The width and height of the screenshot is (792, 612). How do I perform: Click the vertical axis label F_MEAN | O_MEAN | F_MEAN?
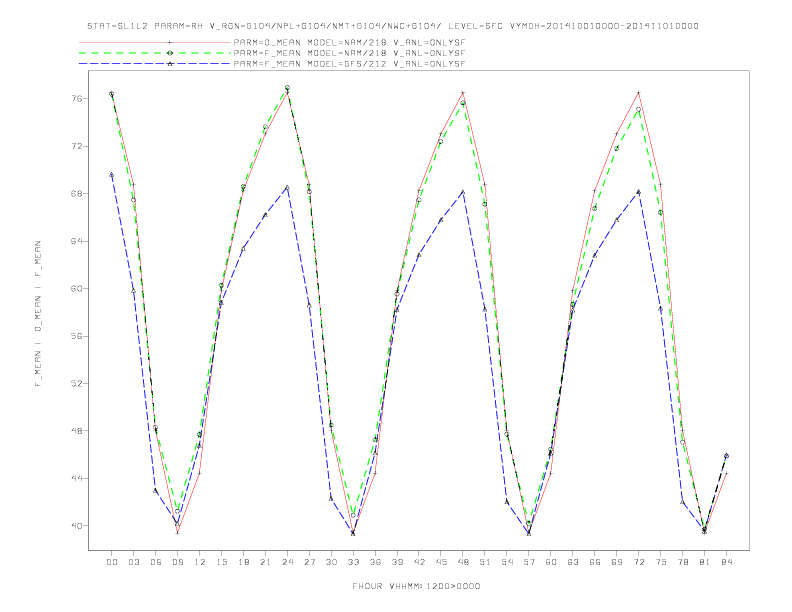[x=38, y=314]
